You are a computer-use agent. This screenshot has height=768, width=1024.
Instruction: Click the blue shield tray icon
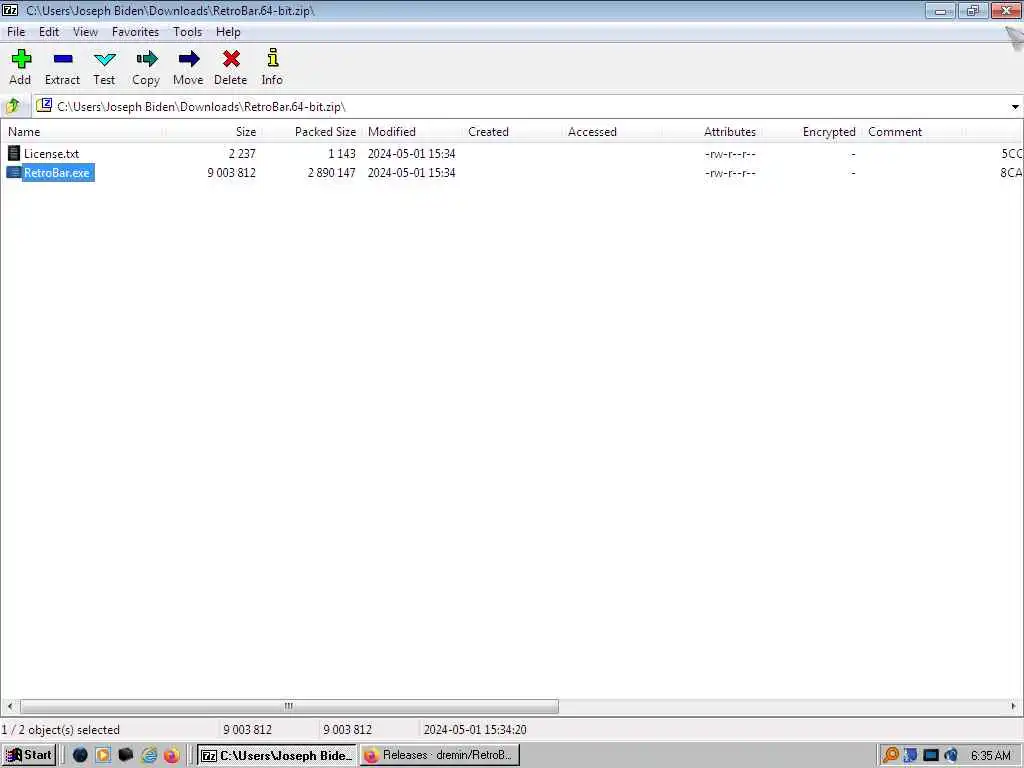click(910, 756)
